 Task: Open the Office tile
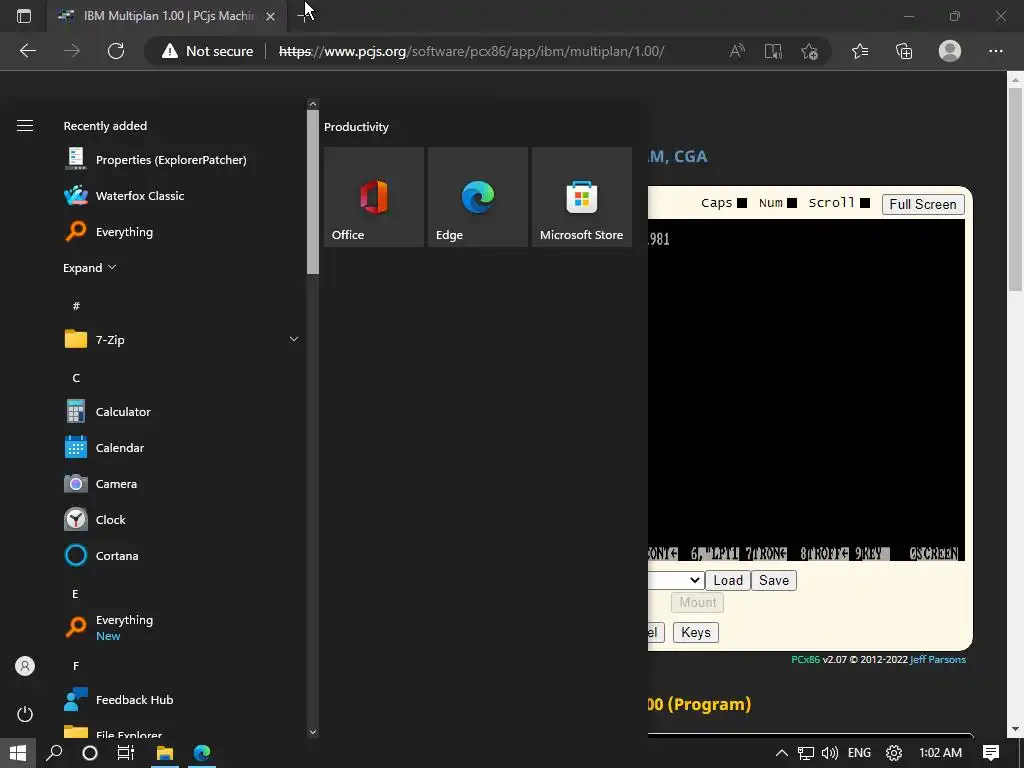coord(374,197)
